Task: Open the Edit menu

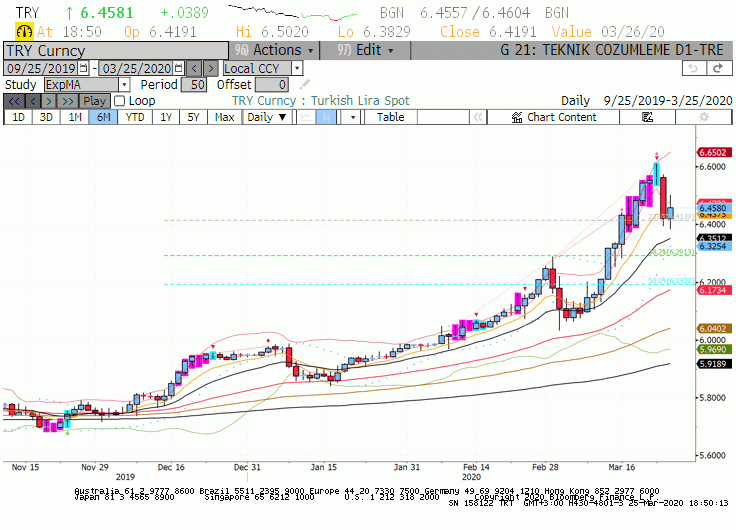Action: click(x=365, y=50)
